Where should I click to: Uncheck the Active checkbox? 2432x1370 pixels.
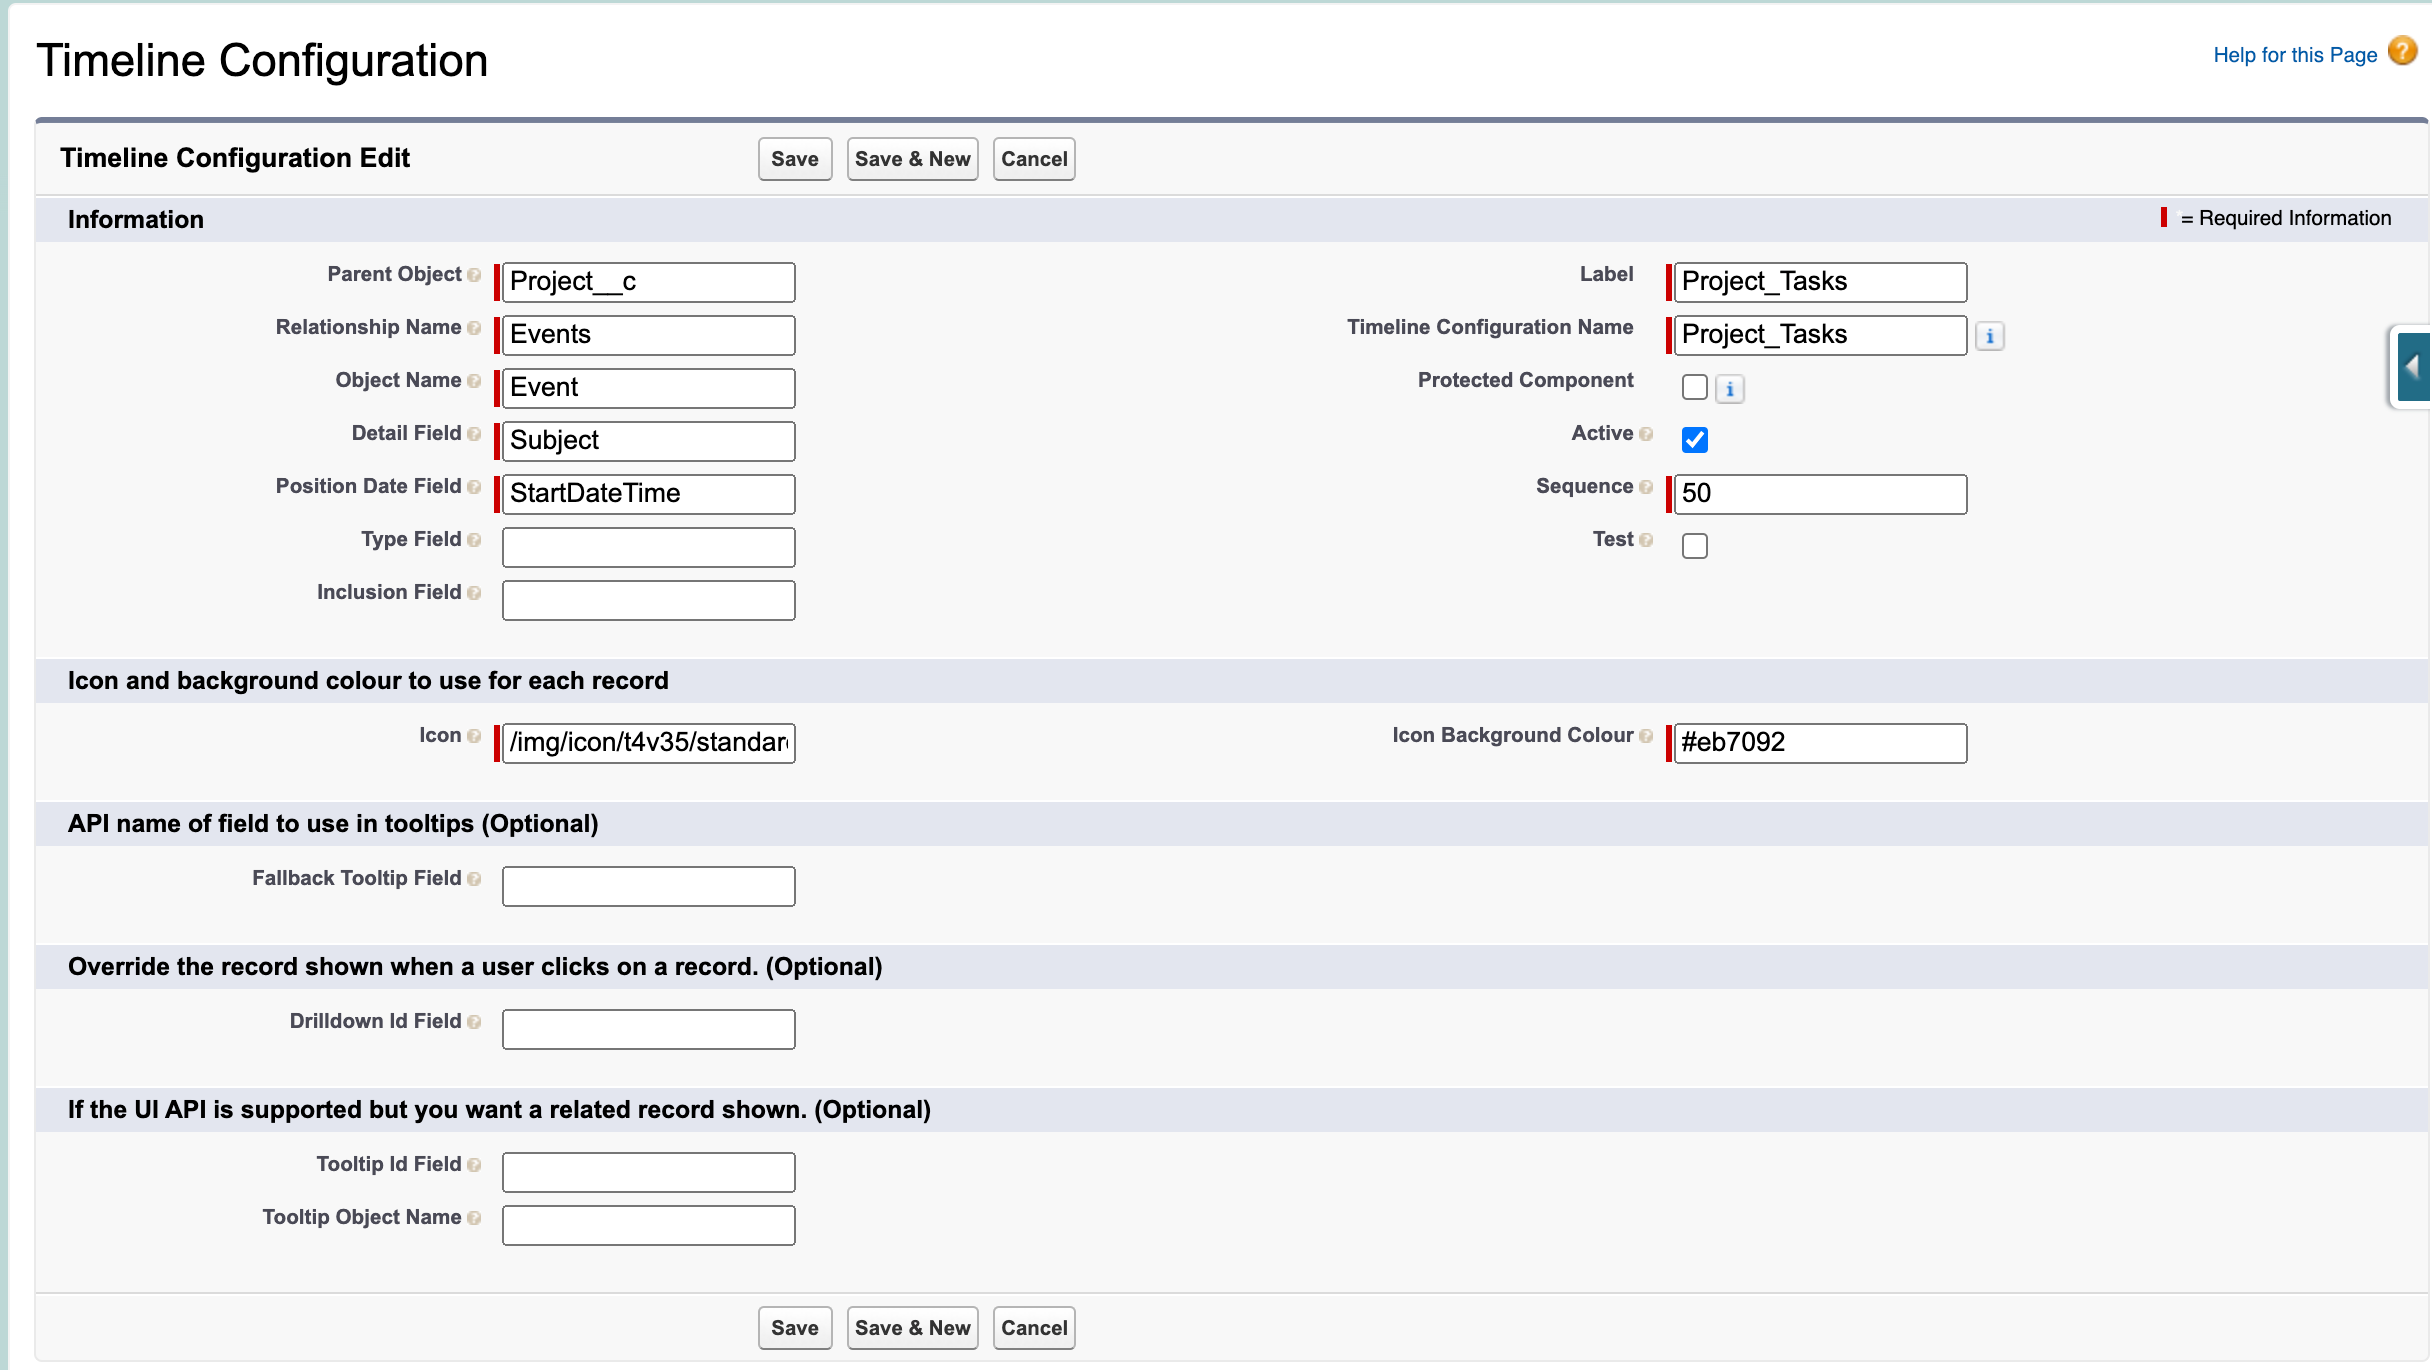[1694, 439]
